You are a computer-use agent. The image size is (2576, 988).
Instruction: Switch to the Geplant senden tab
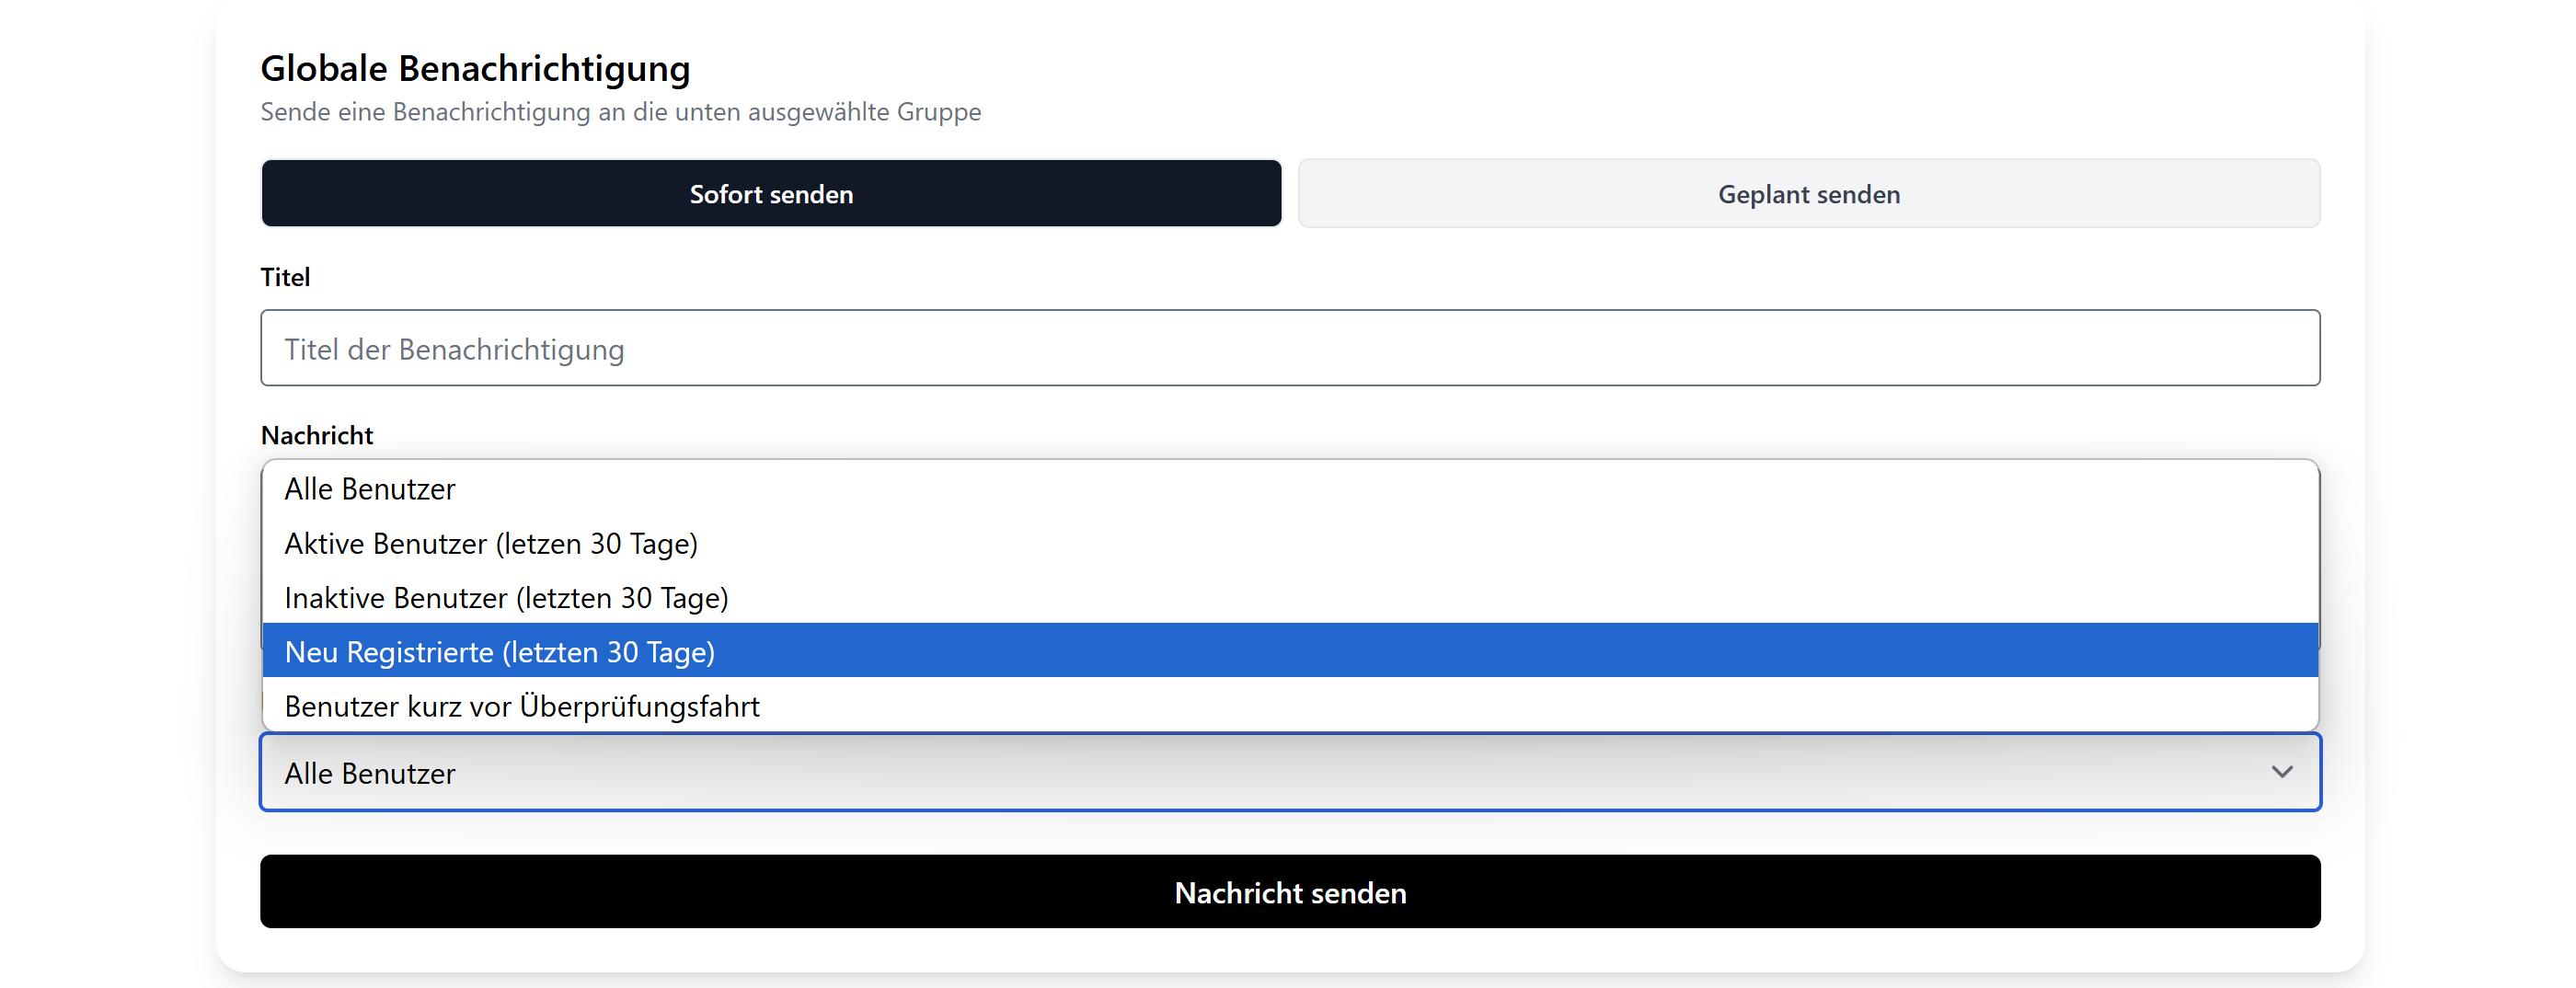click(x=1808, y=194)
